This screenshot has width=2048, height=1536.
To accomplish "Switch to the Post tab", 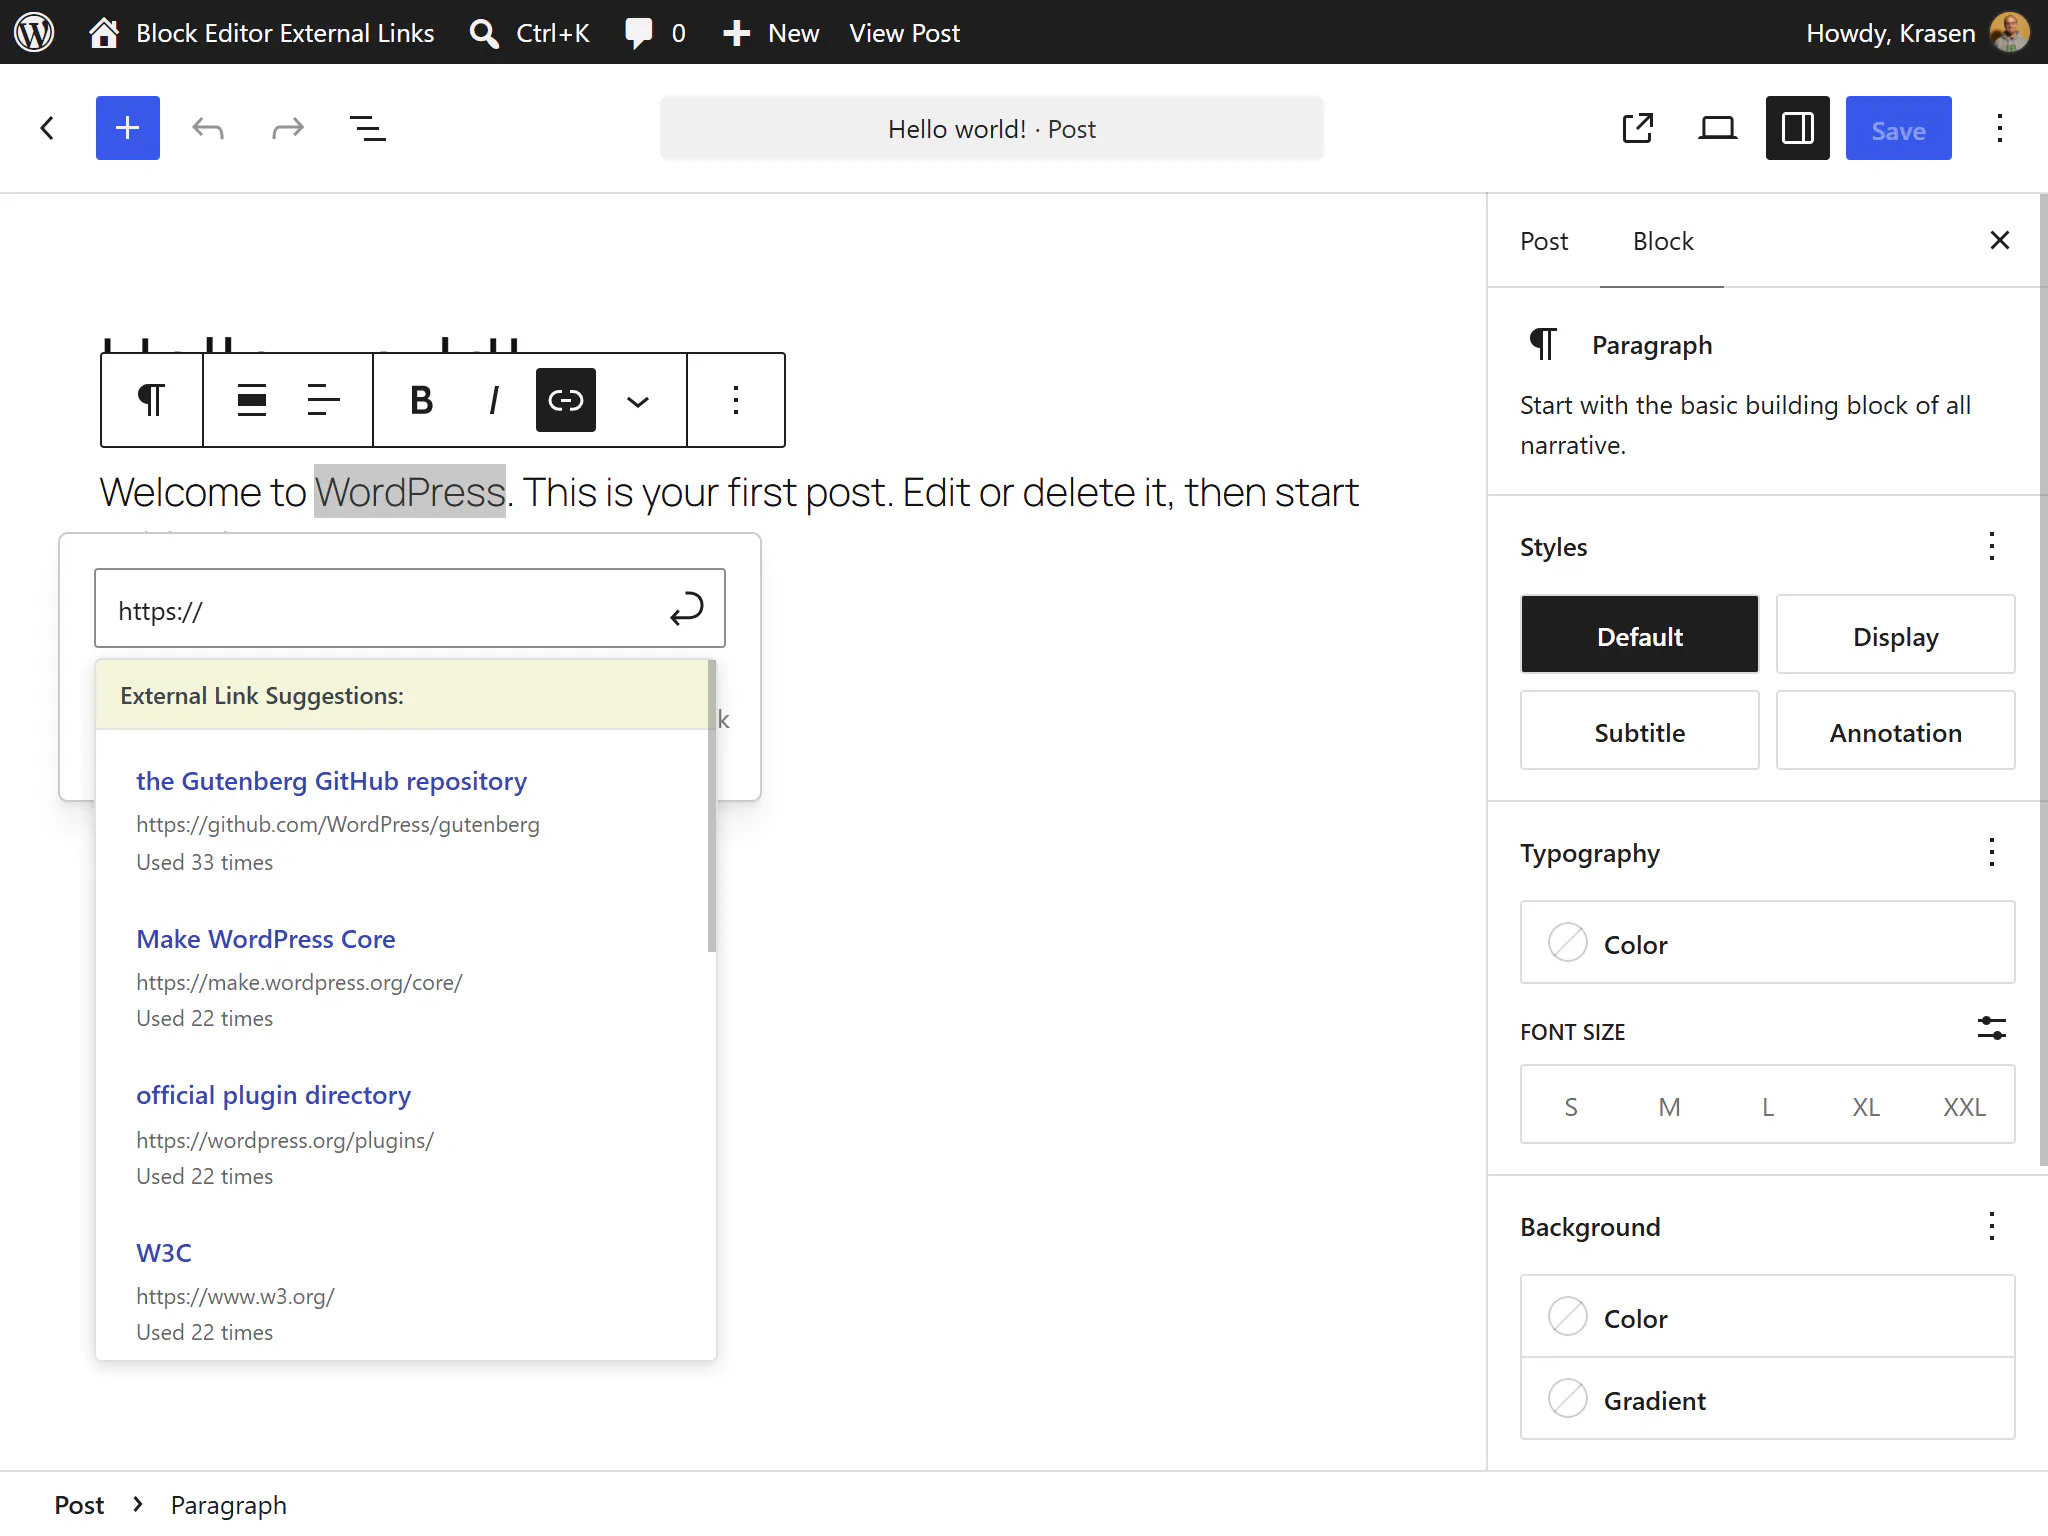I will click(x=1544, y=241).
